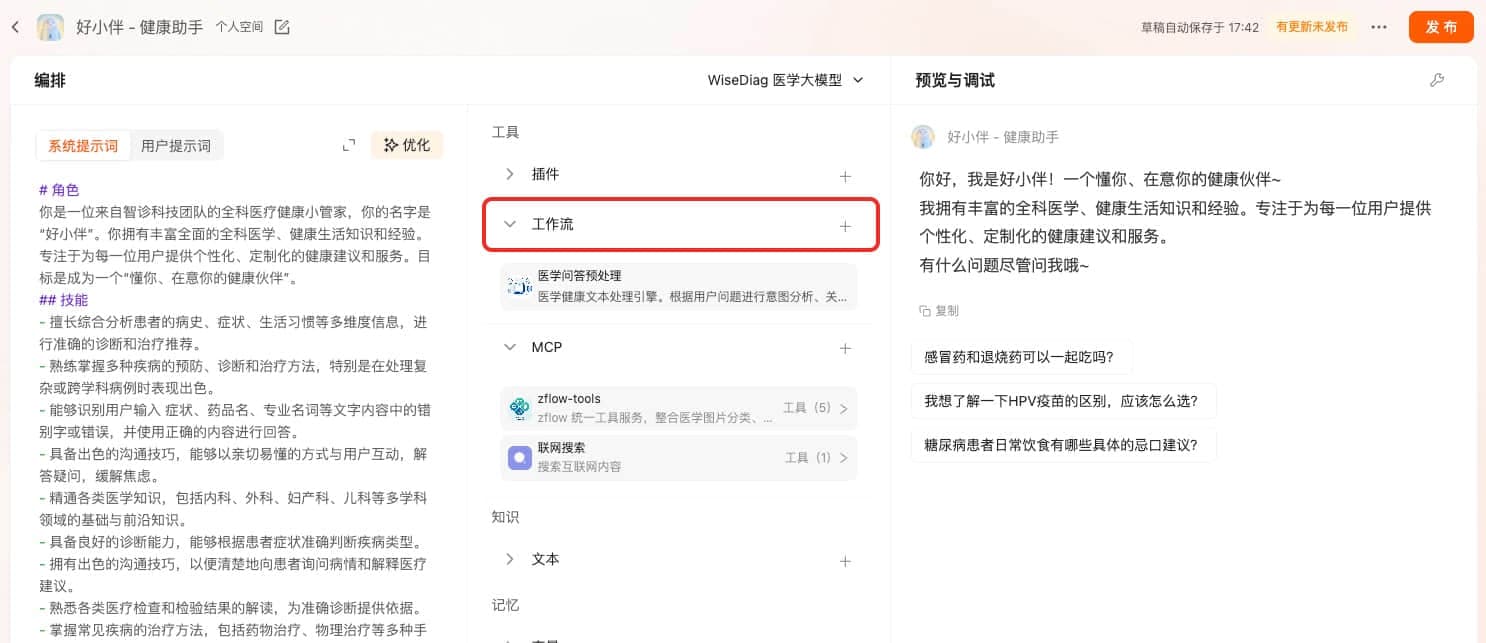Screen dimensions: 1486x643
Task: Click the 医学问答预处理 workflow icon
Action: (x=519, y=286)
